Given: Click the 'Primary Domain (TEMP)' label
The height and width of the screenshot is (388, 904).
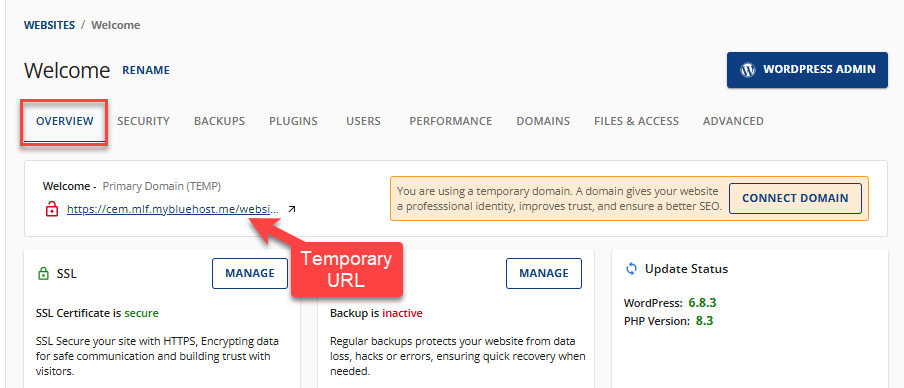Looking at the screenshot, I should pyautogui.click(x=162, y=186).
